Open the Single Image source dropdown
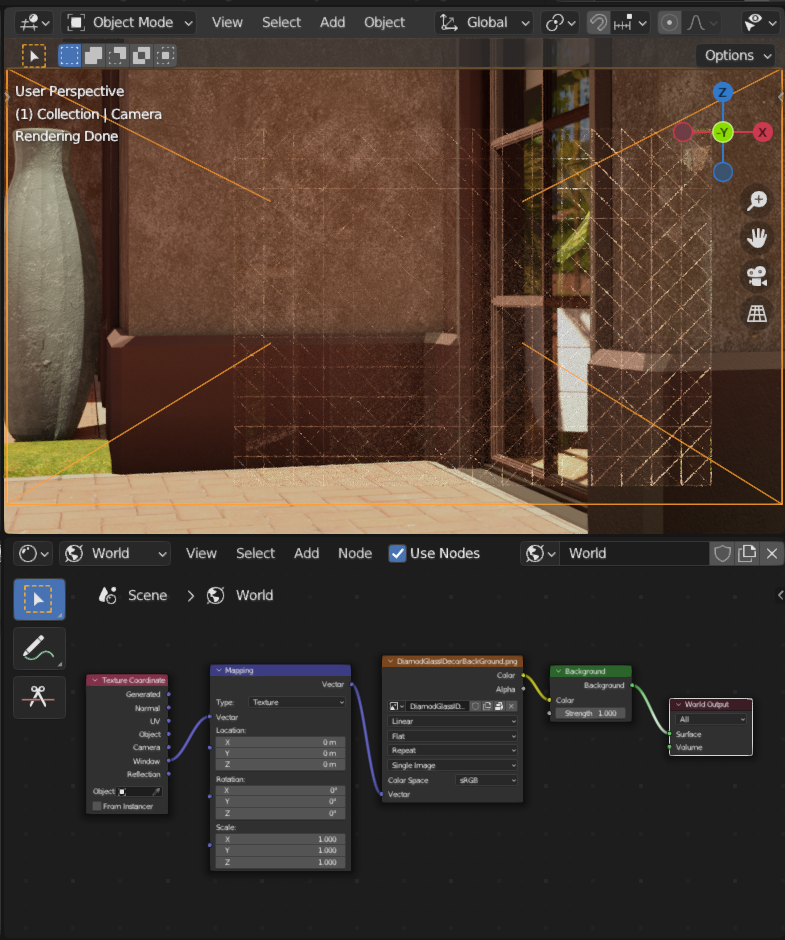The width and height of the screenshot is (785, 940). pos(452,766)
